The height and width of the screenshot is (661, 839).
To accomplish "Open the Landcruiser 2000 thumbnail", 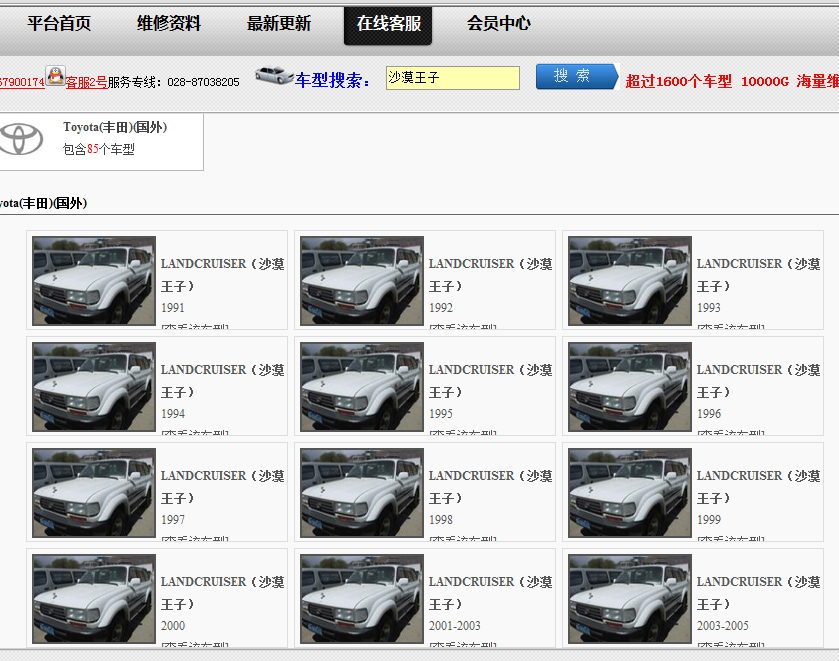I will click(x=94, y=599).
